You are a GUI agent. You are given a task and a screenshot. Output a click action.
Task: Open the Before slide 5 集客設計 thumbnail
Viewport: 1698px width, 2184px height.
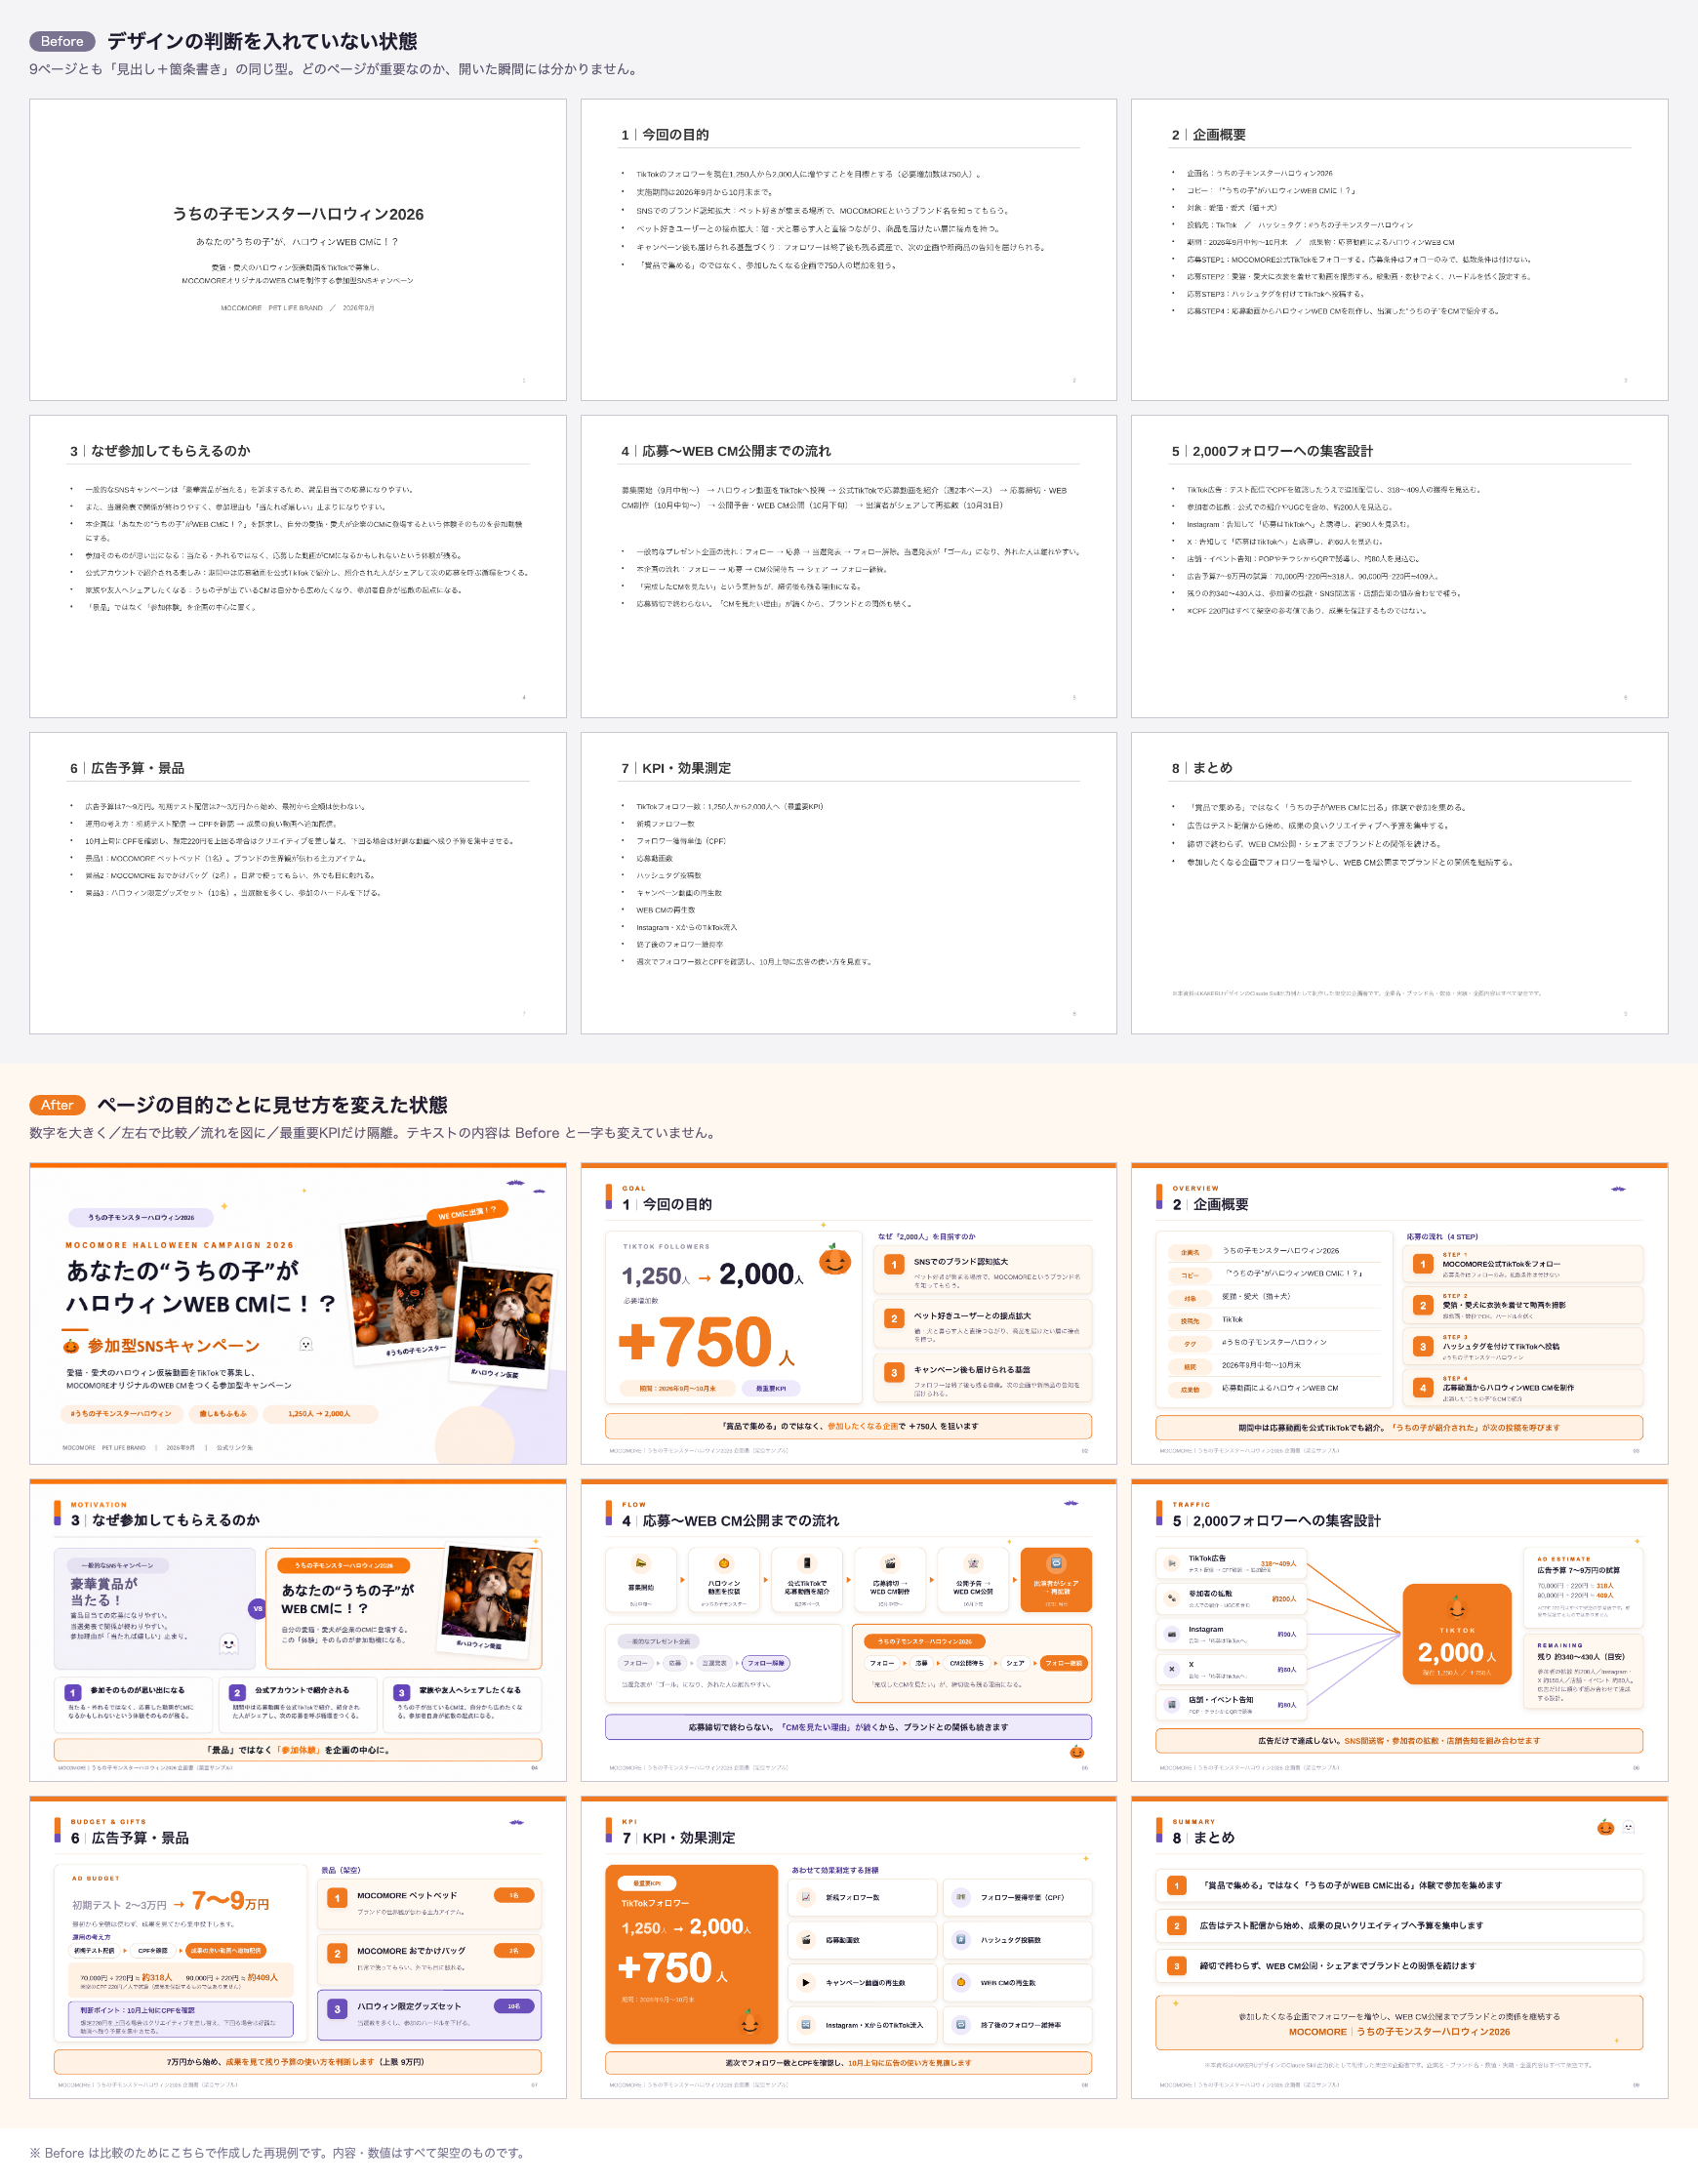click(1399, 566)
